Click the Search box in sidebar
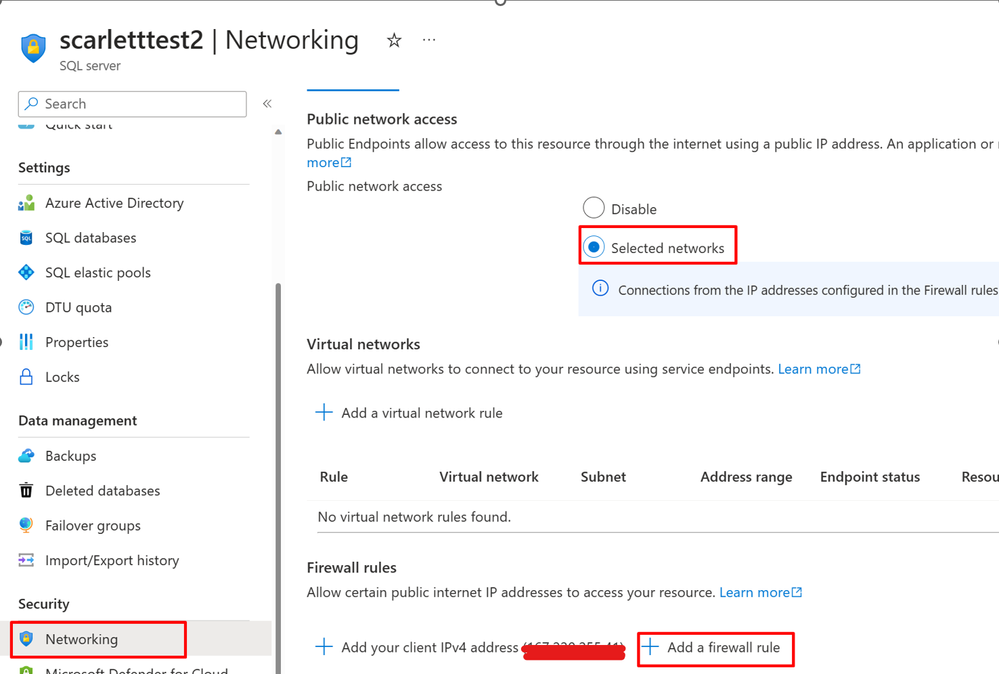 click(x=133, y=104)
